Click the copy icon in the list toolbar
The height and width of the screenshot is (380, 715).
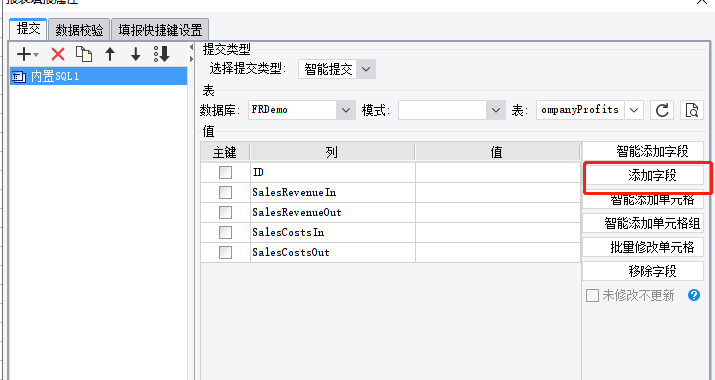coord(84,54)
